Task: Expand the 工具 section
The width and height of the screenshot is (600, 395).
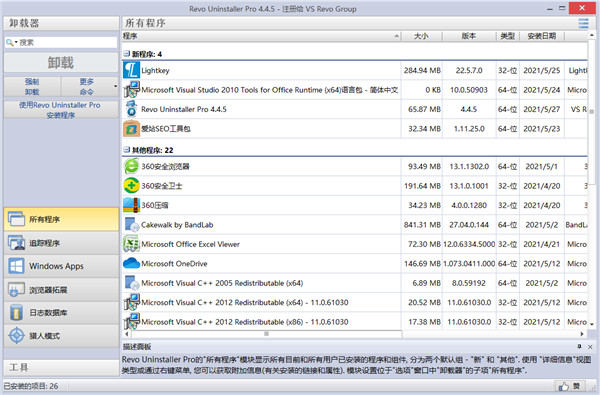Action: (x=61, y=367)
